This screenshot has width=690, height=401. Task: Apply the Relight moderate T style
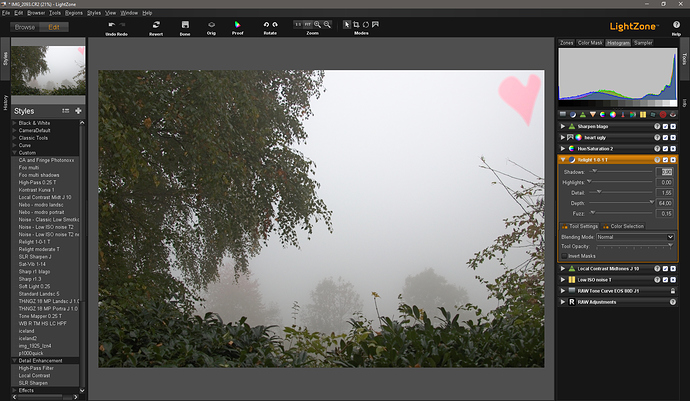[39, 249]
